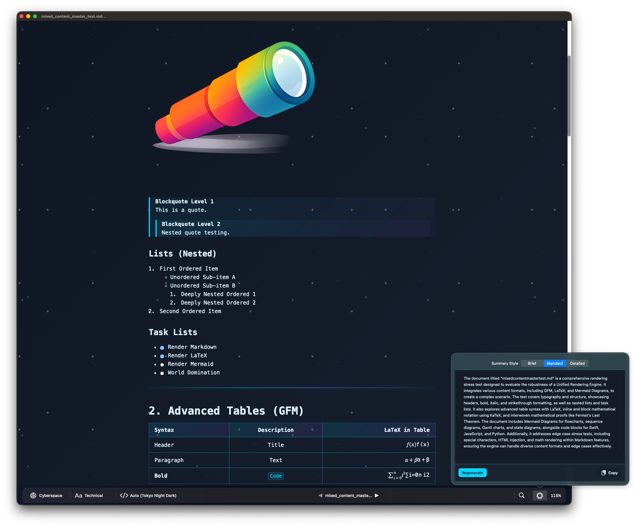This screenshot has height=527, width=640.
Task: Click Unordered Sub-item B
Action: [202, 286]
